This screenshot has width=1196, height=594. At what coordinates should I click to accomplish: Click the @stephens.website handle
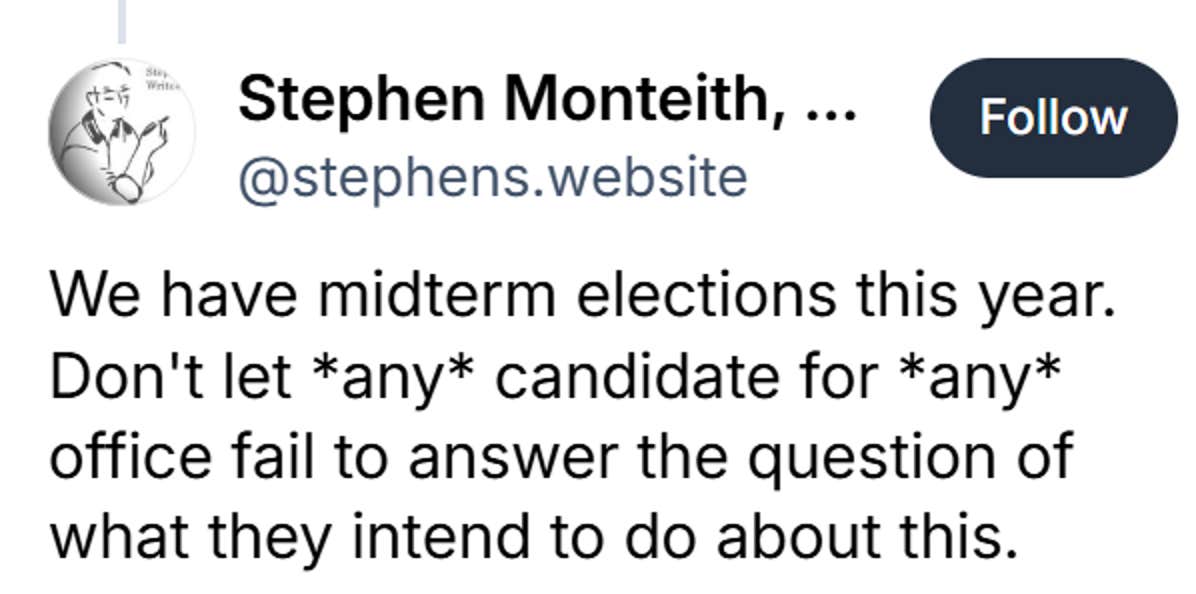[492, 177]
